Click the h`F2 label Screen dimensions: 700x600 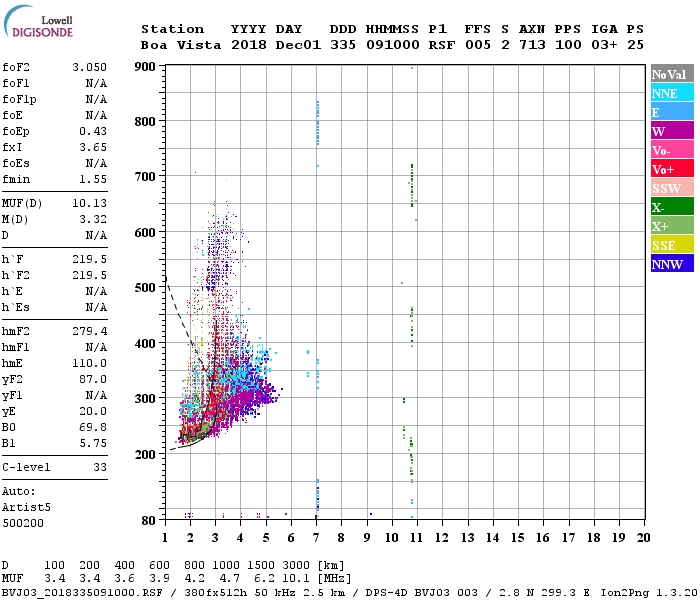click(x=16, y=275)
